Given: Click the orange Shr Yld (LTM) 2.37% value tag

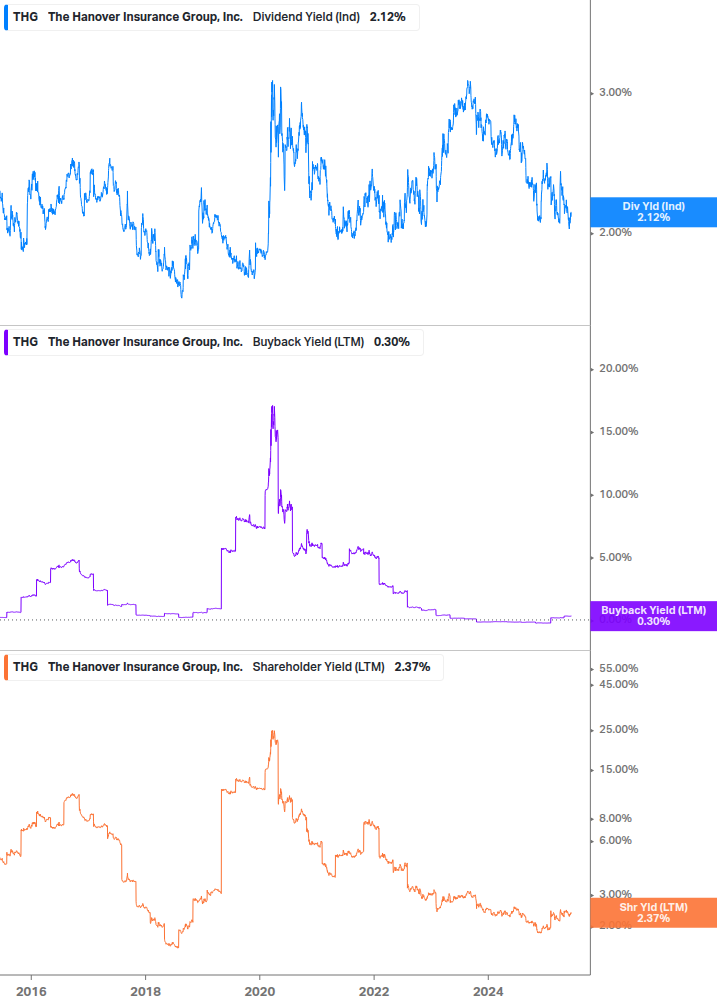Looking at the screenshot, I should pyautogui.click(x=654, y=913).
